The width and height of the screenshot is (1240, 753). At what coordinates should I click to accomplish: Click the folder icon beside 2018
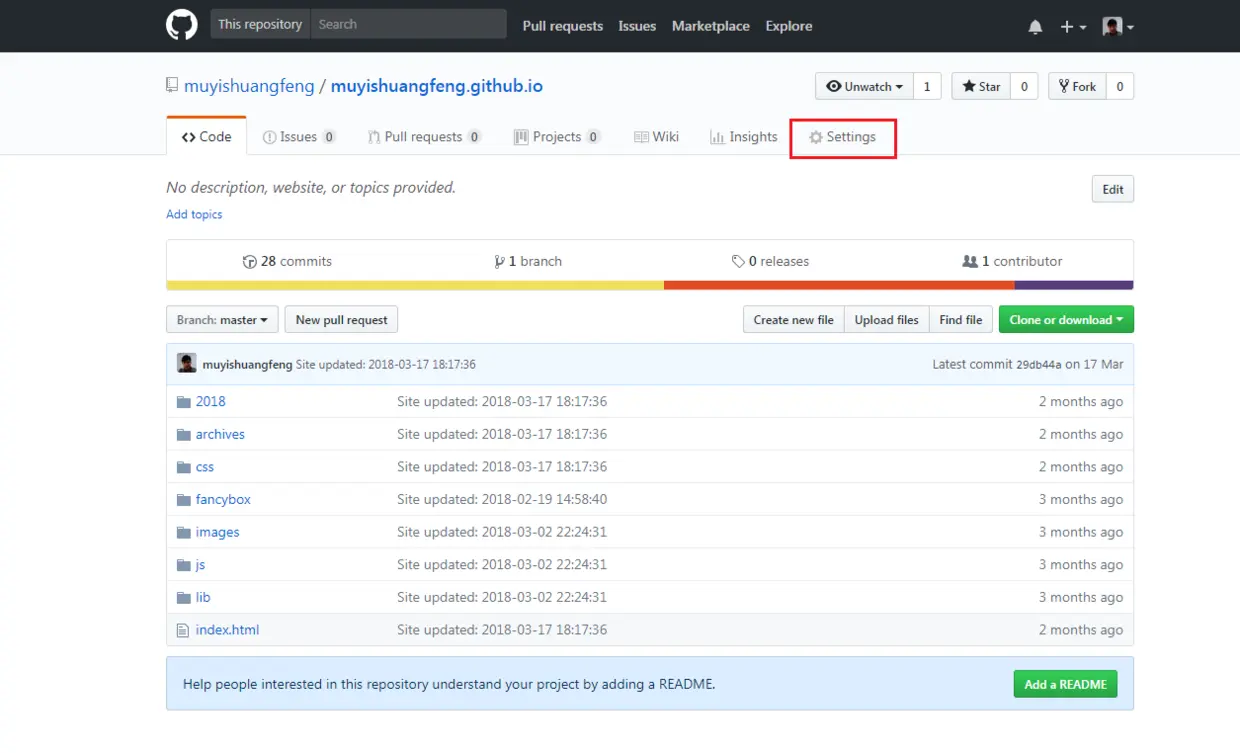tap(183, 402)
